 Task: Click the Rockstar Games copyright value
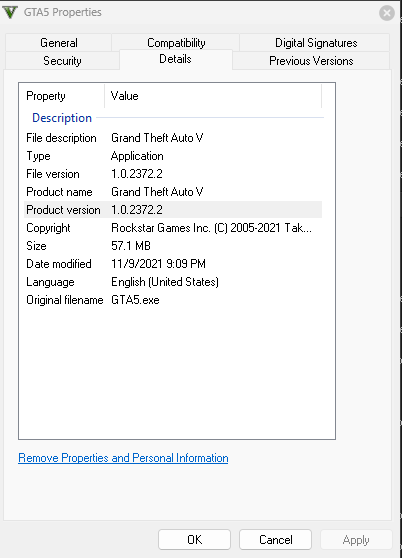pos(211,228)
